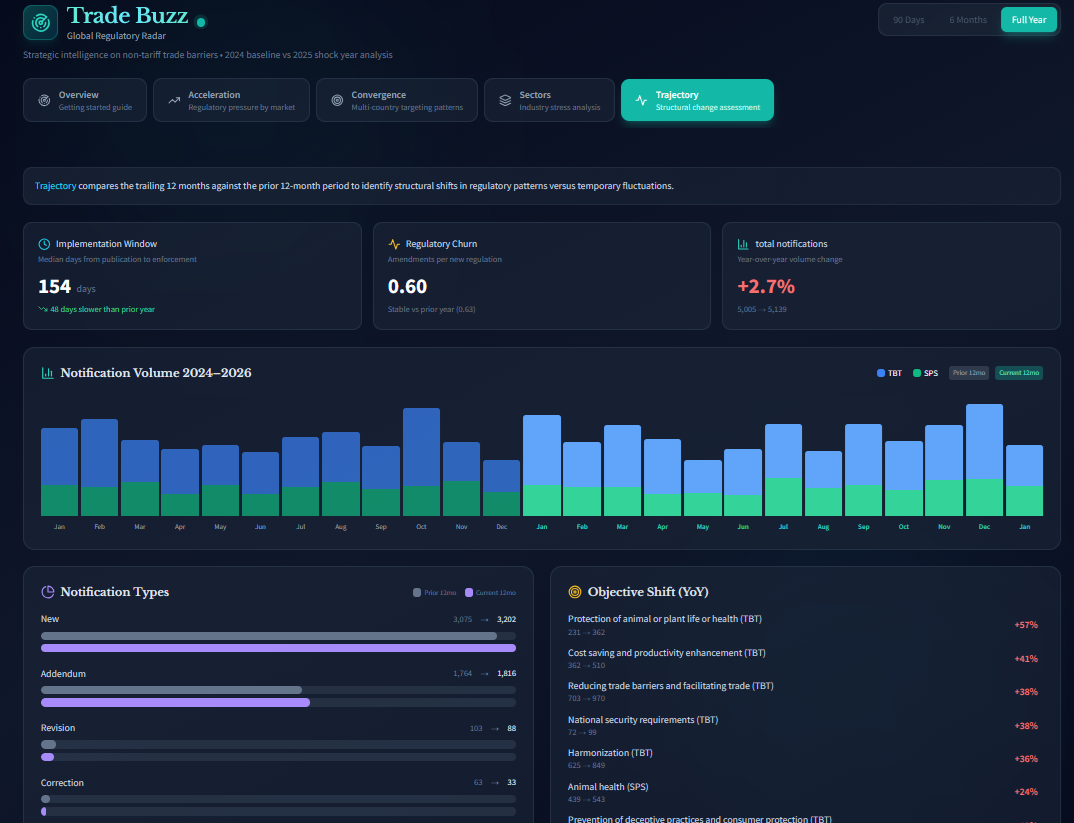Click the target icon beside Objective Shift

(x=574, y=592)
